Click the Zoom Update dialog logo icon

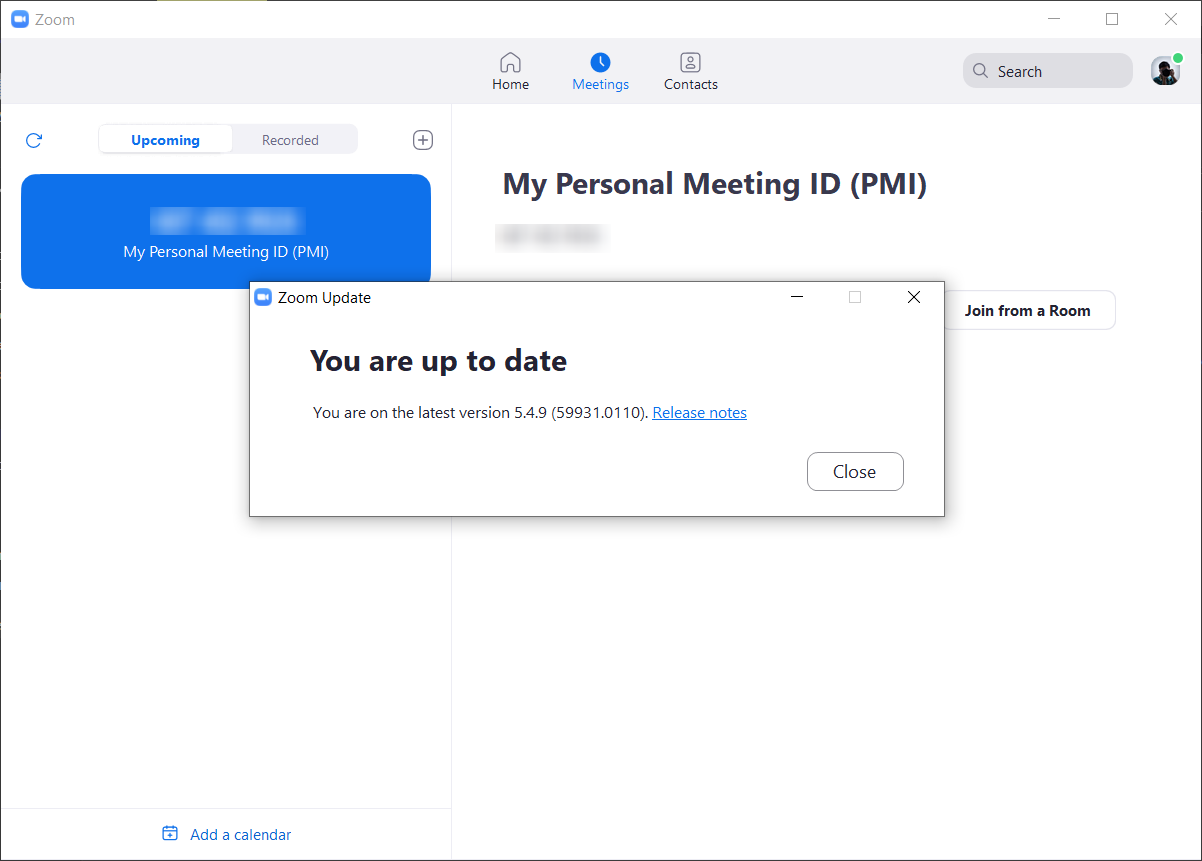pyautogui.click(x=263, y=297)
